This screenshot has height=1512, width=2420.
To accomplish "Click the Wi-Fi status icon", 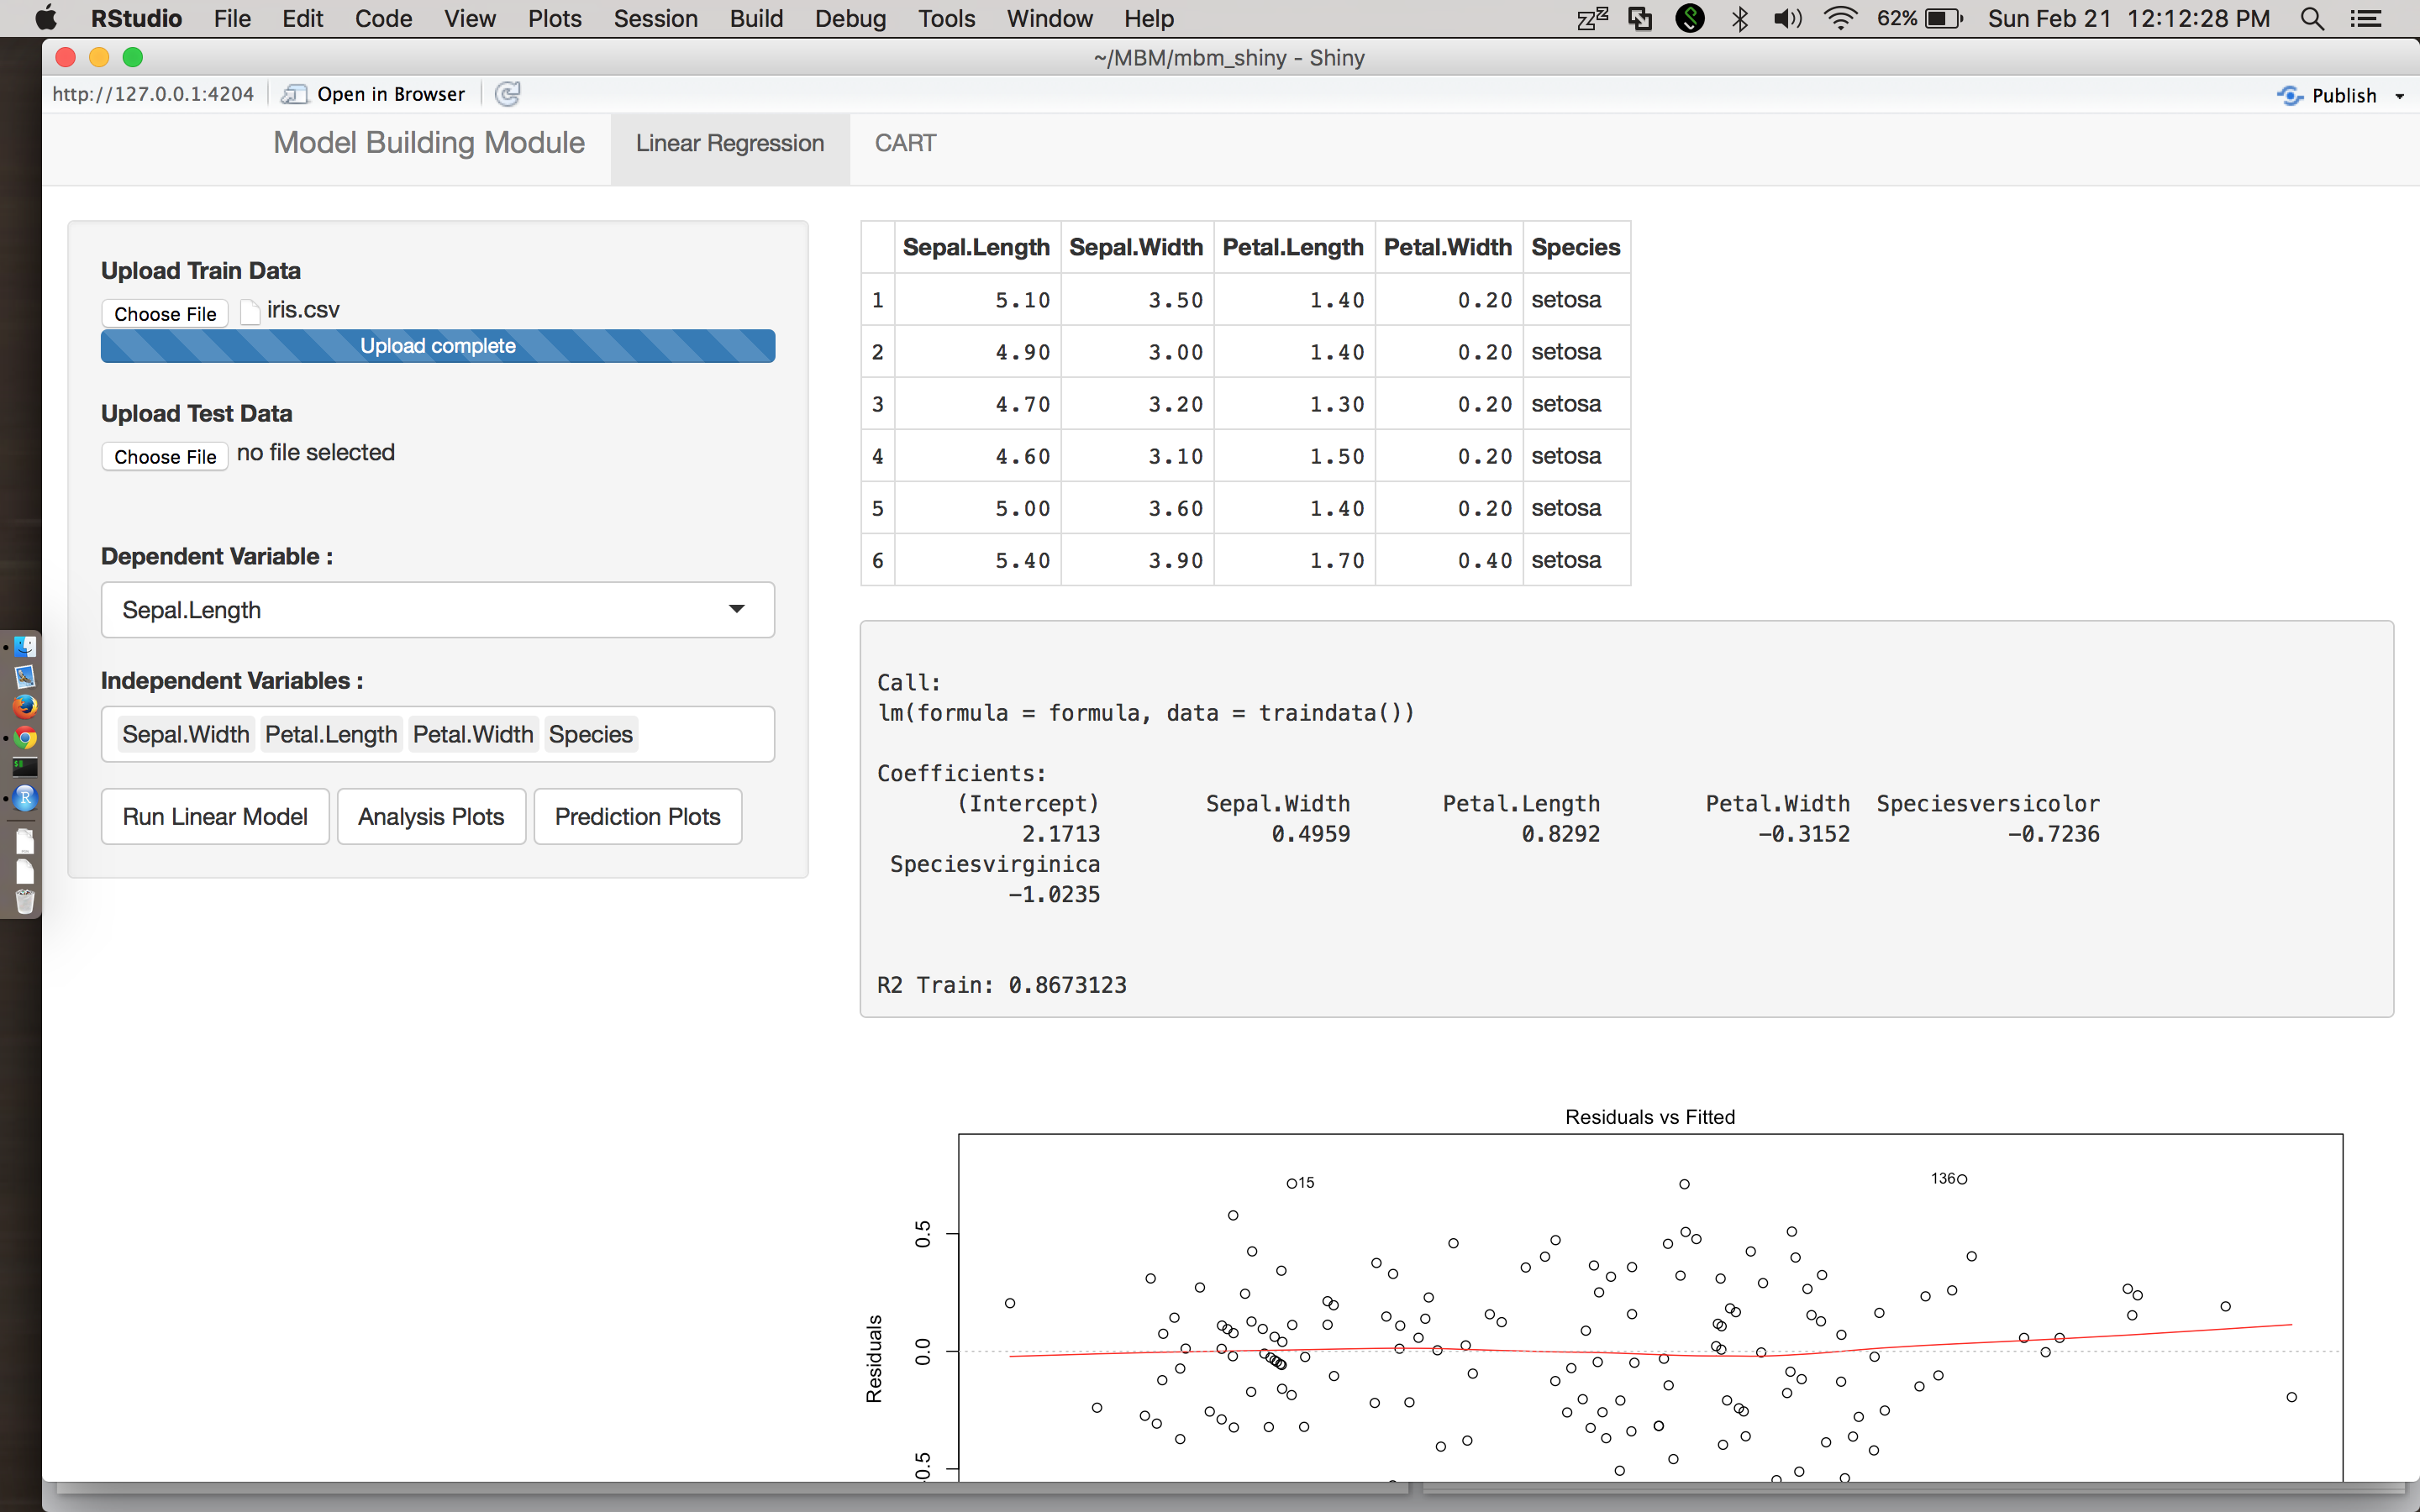I will (x=1840, y=19).
